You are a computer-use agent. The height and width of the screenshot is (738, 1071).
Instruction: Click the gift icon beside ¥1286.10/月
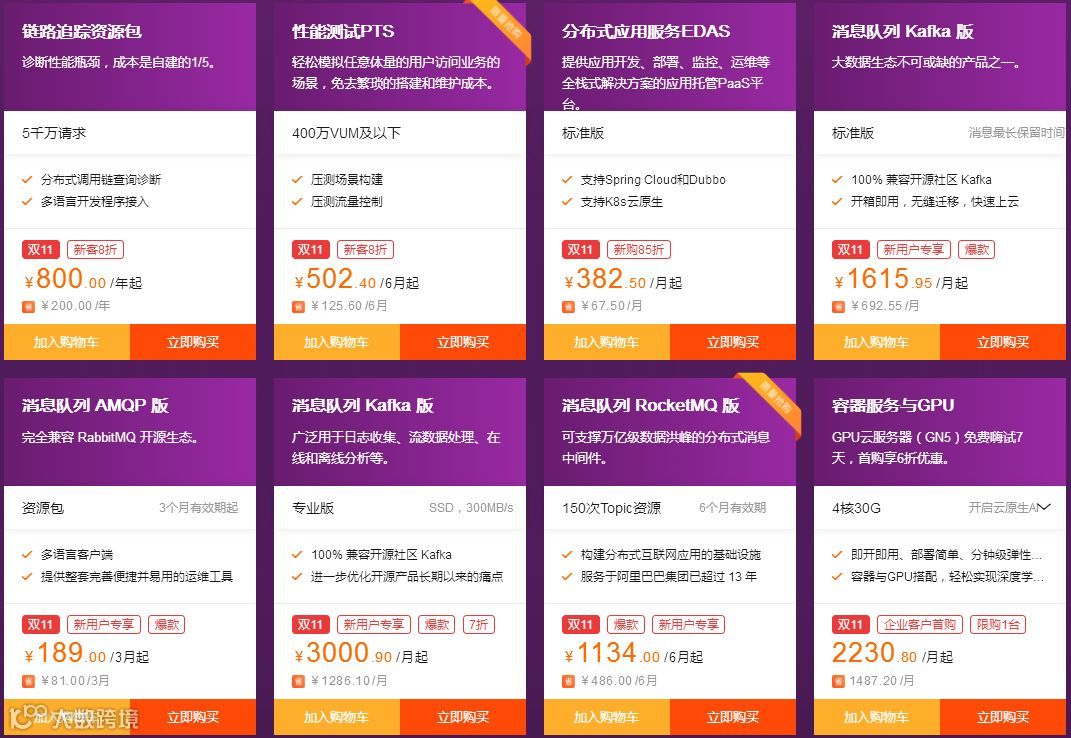pyautogui.click(x=298, y=681)
